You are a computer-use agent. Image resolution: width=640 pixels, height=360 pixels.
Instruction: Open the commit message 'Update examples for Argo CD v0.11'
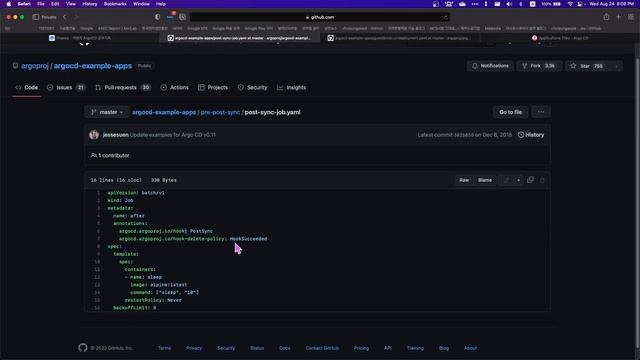point(173,135)
